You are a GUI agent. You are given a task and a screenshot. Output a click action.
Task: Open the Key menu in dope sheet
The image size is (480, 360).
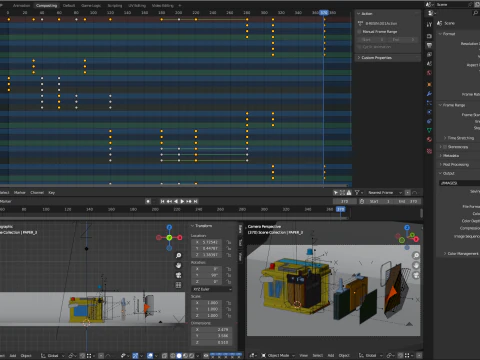click(x=51, y=192)
